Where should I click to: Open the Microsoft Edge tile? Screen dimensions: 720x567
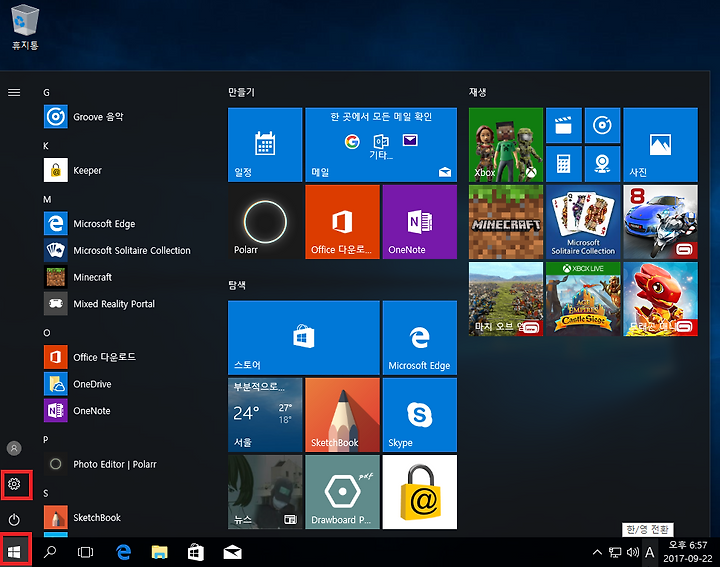[x=420, y=337]
